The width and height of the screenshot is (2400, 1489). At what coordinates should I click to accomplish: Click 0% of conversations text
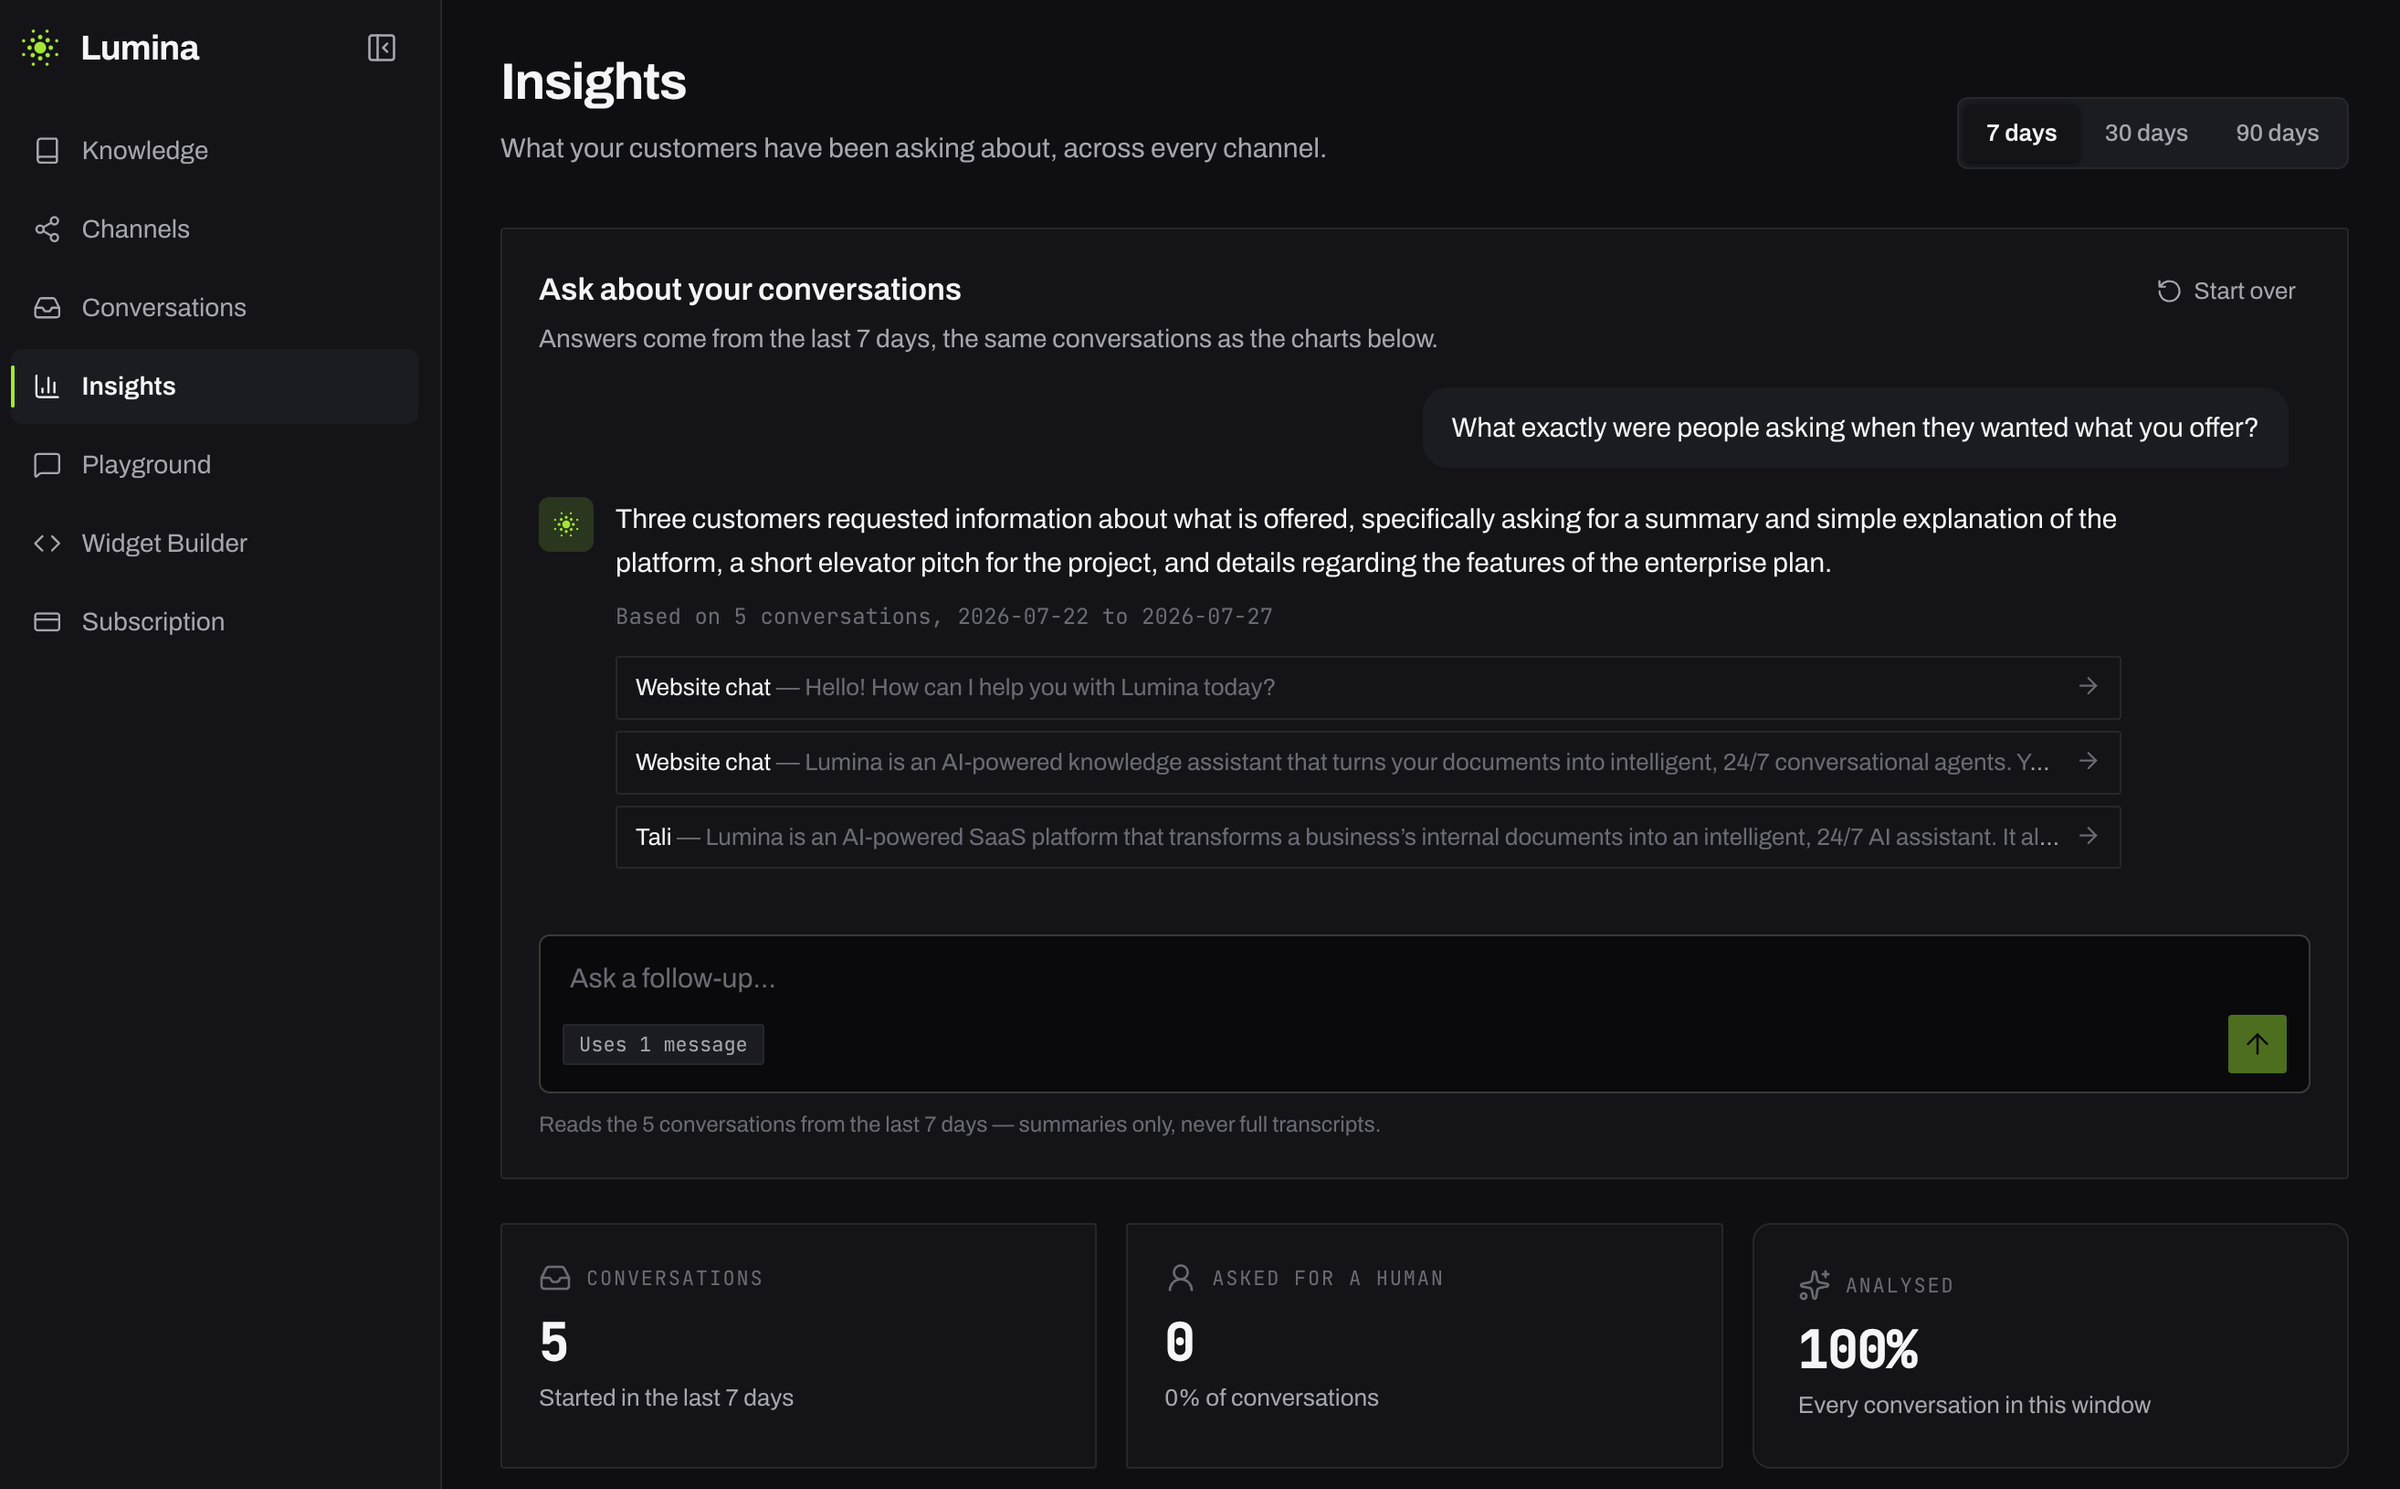click(x=1271, y=1397)
